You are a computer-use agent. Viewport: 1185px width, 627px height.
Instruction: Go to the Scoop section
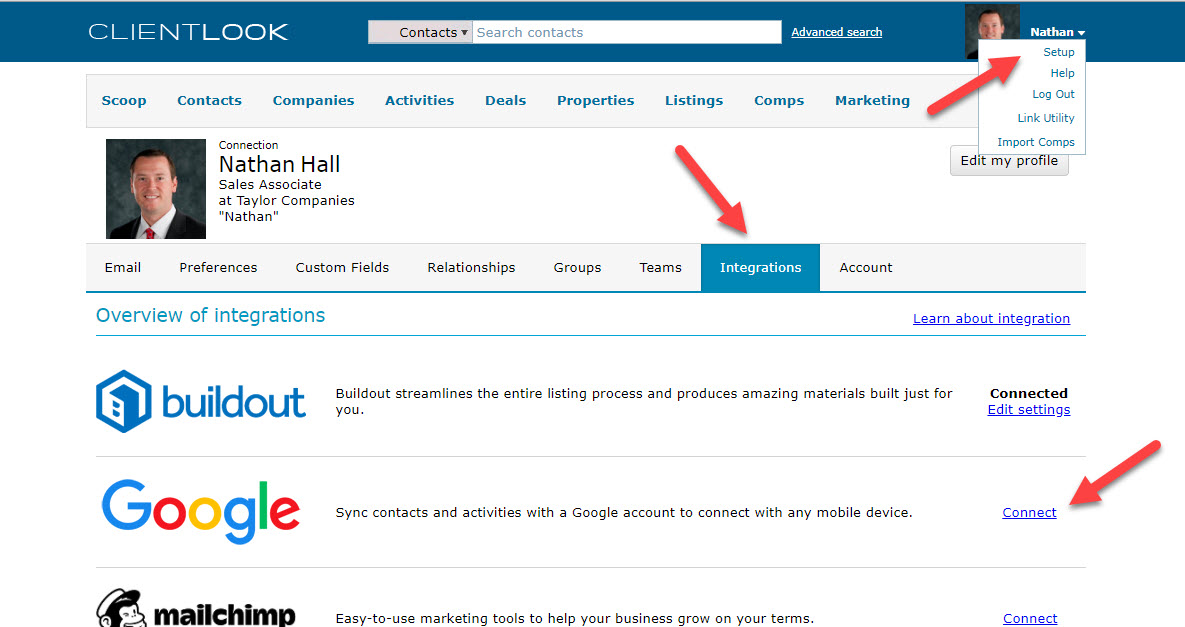[x=124, y=100]
